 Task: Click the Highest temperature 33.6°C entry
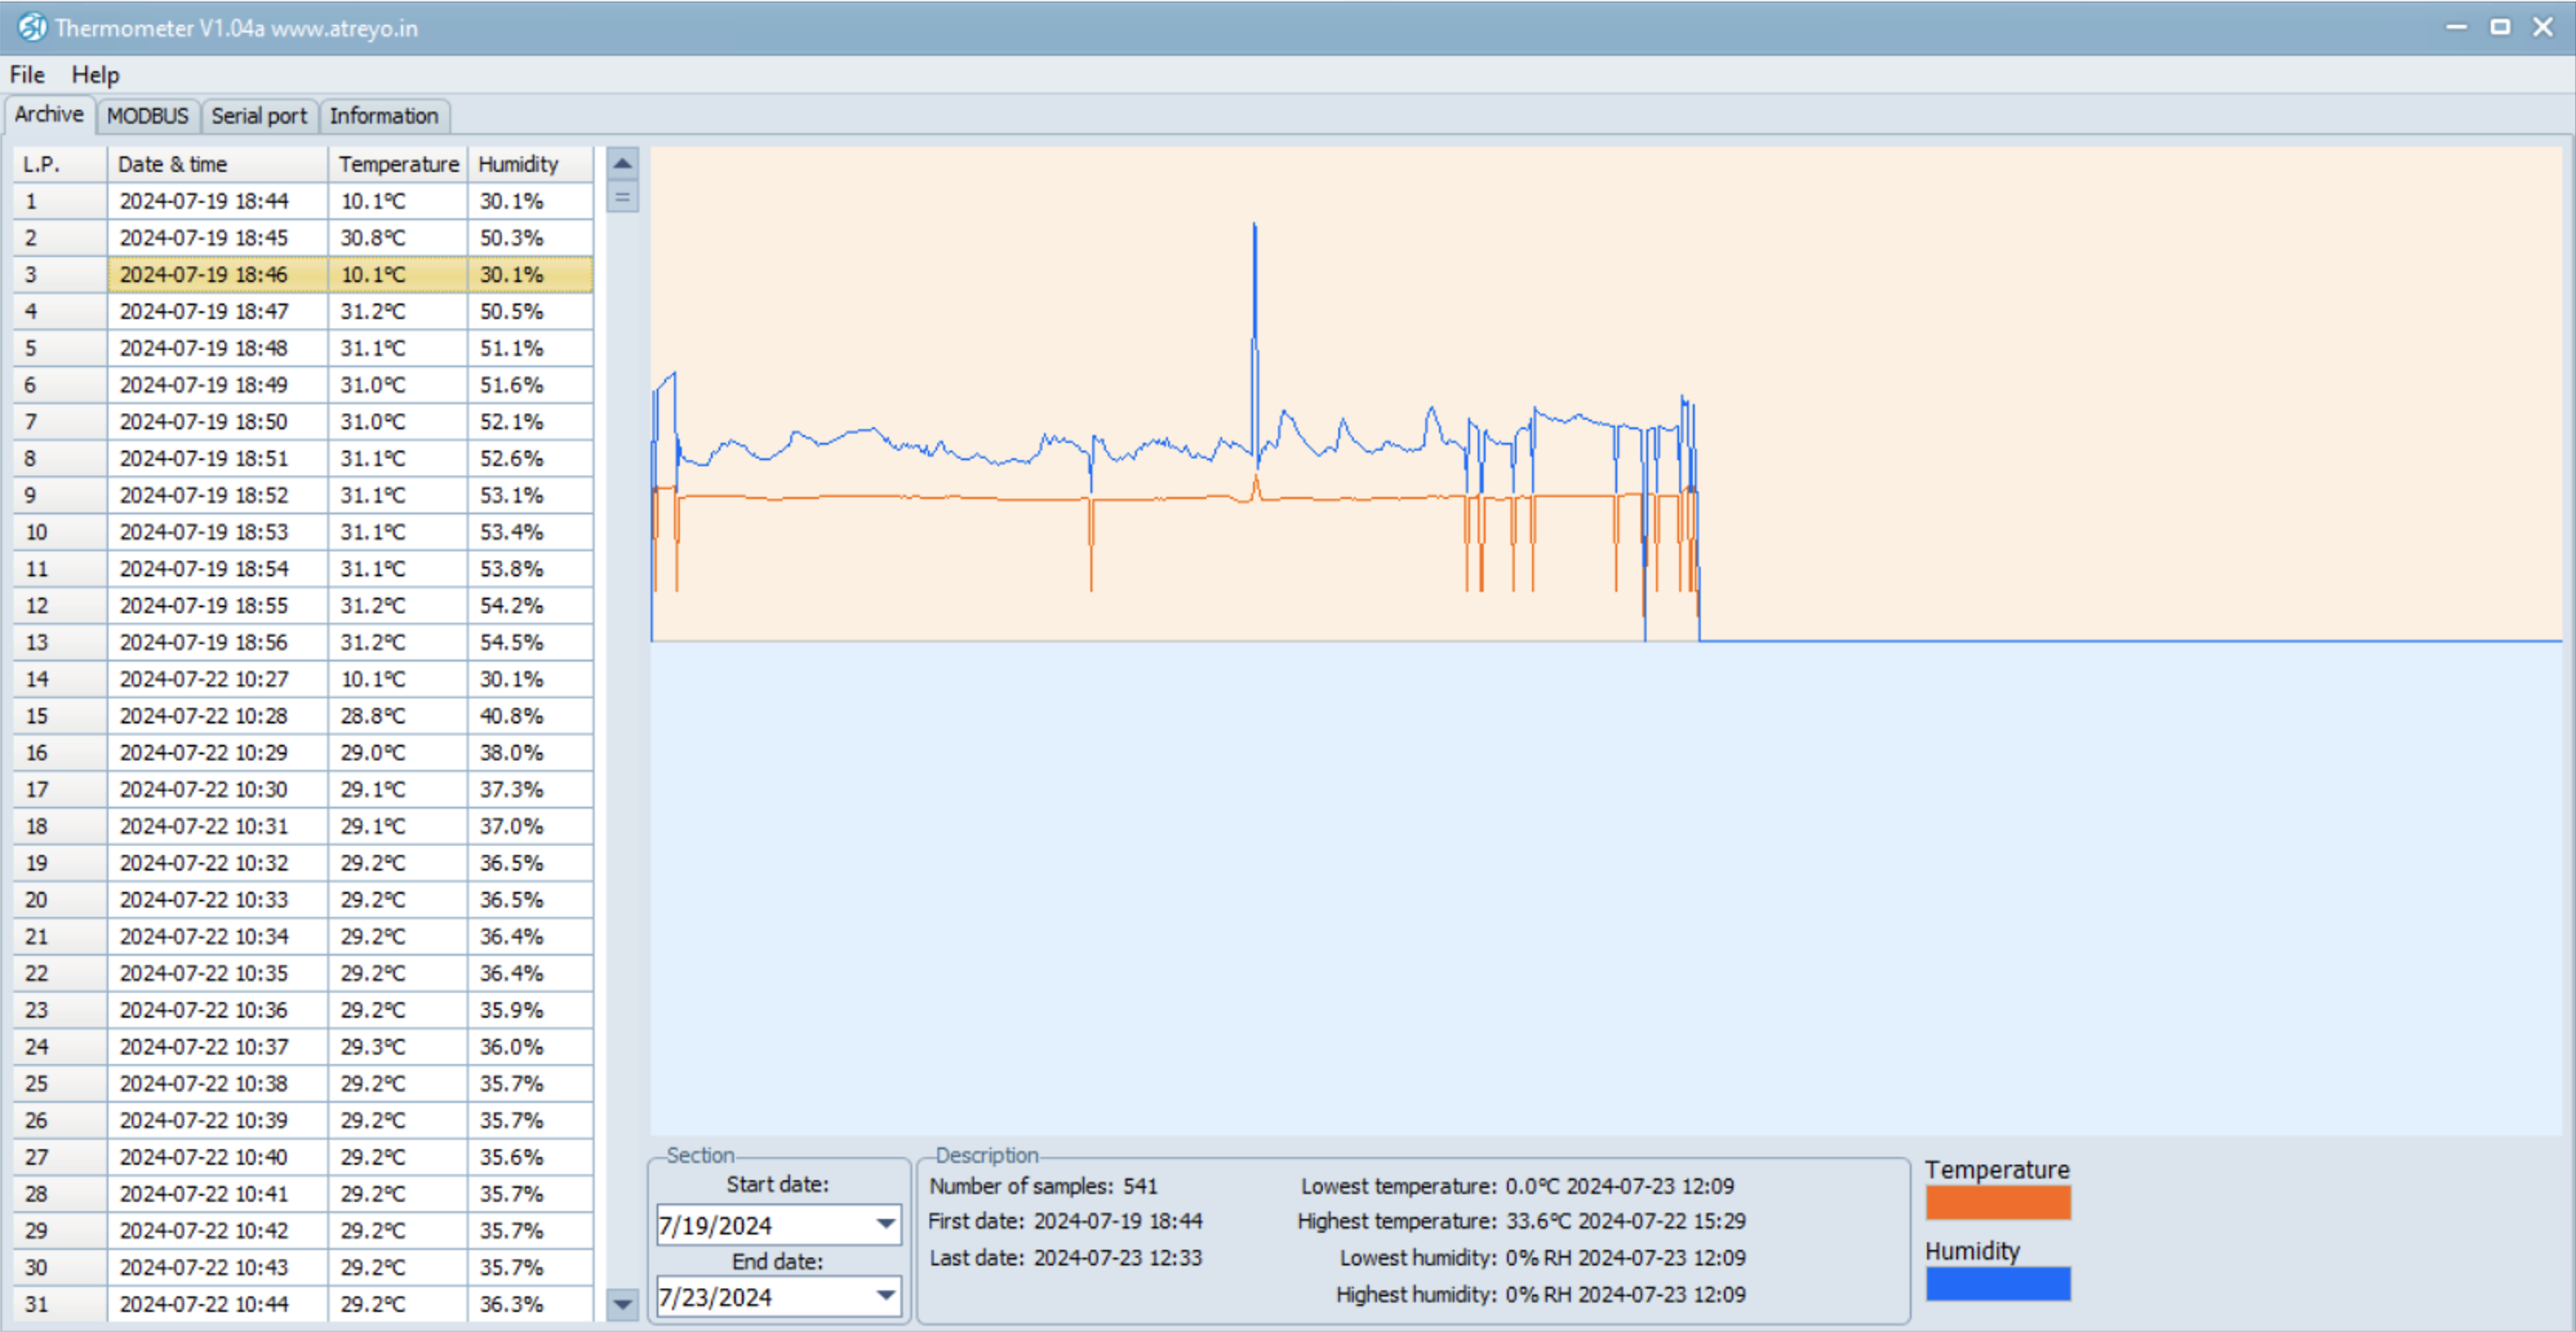[1521, 1221]
